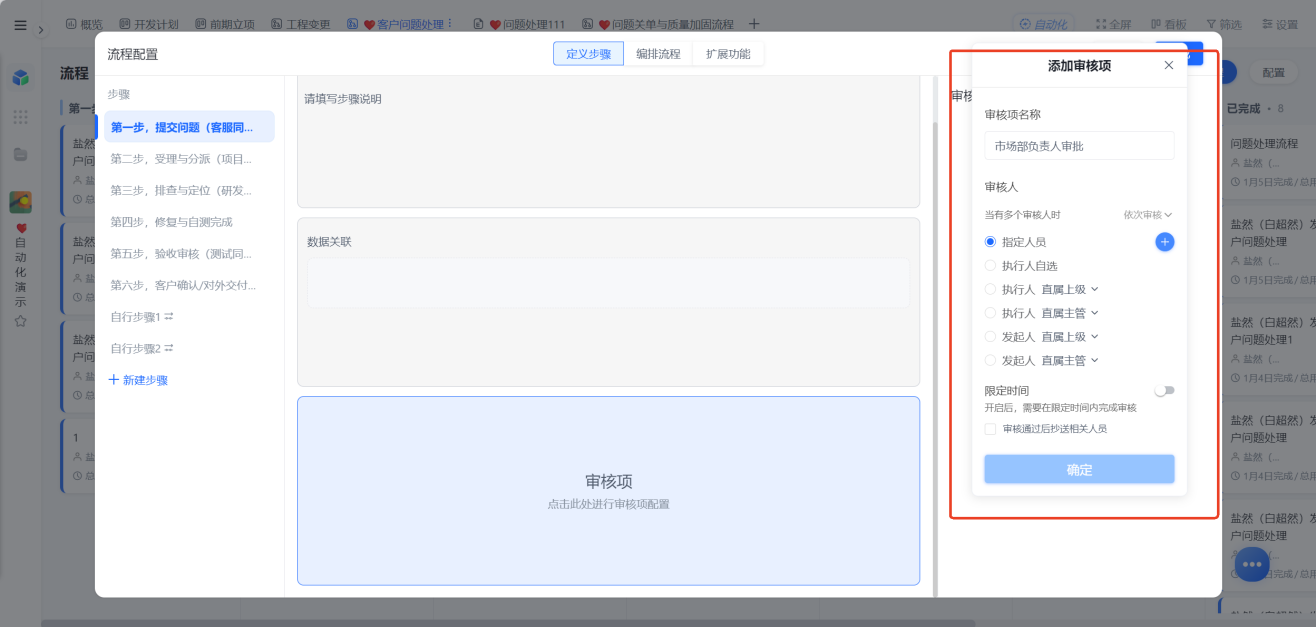
Task: Select step 第一步，提交问题
Action: [x=189, y=127]
